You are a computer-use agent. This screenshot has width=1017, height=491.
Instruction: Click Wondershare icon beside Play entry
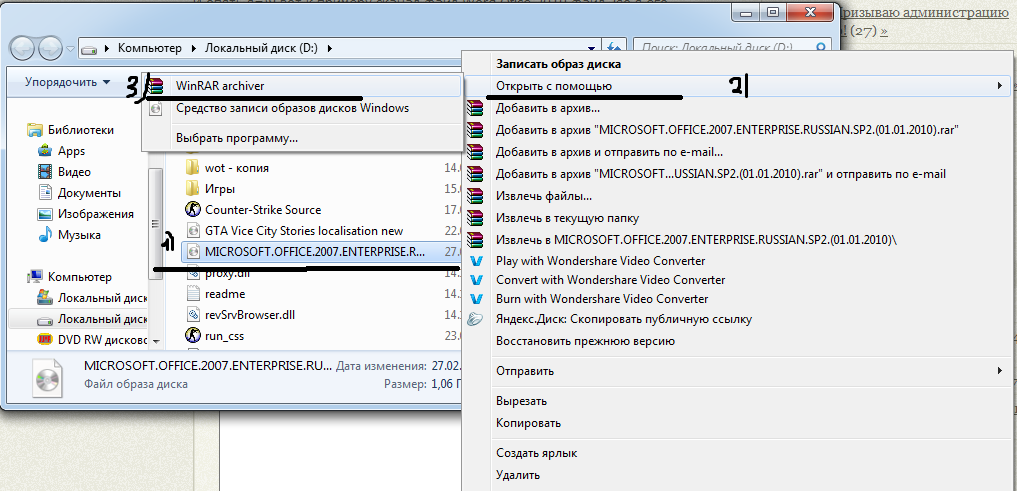pyautogui.click(x=477, y=261)
